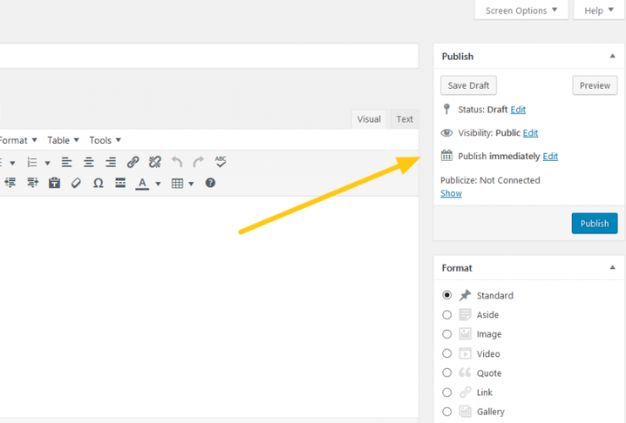Click the undo arrow icon

pyautogui.click(x=177, y=162)
